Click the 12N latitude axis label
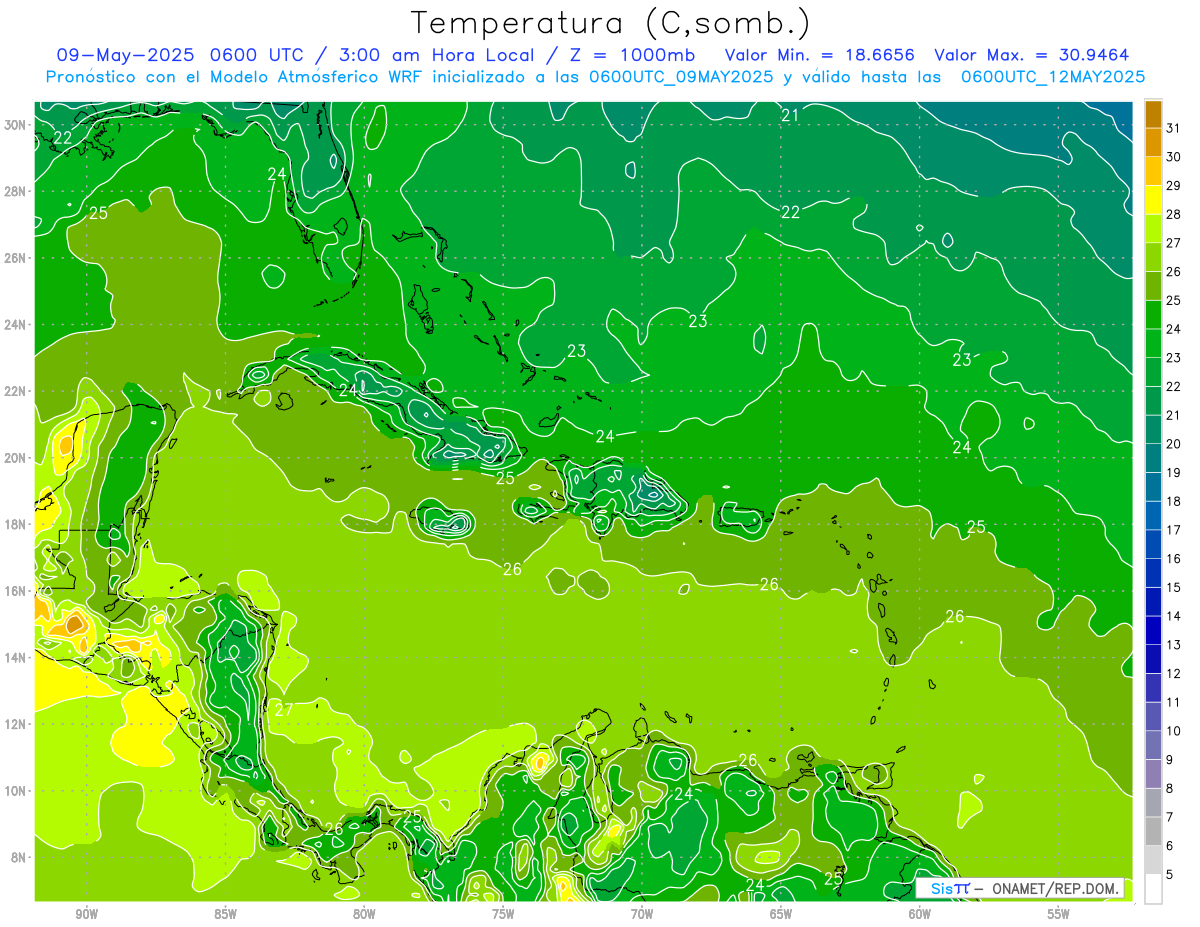Image resolution: width=1200 pixels, height=927 pixels. pyautogui.click(x=15, y=724)
